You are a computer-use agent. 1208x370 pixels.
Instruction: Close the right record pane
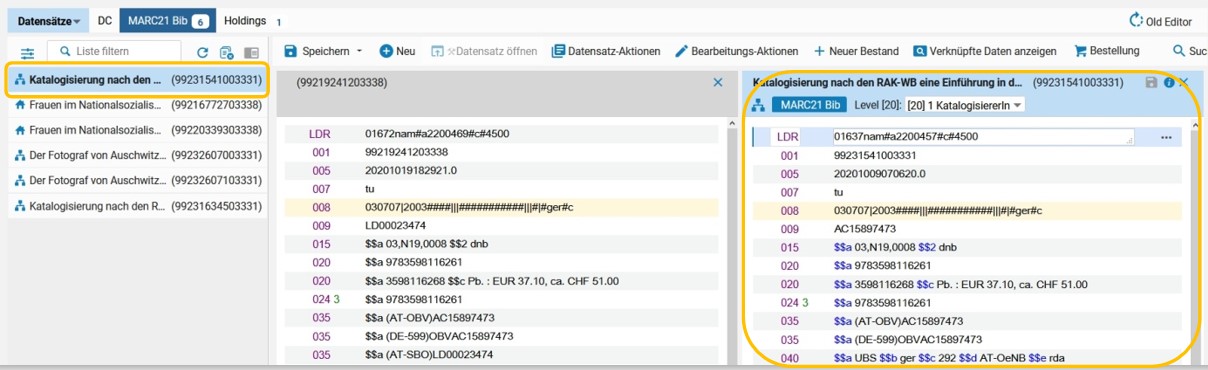click(x=1184, y=82)
